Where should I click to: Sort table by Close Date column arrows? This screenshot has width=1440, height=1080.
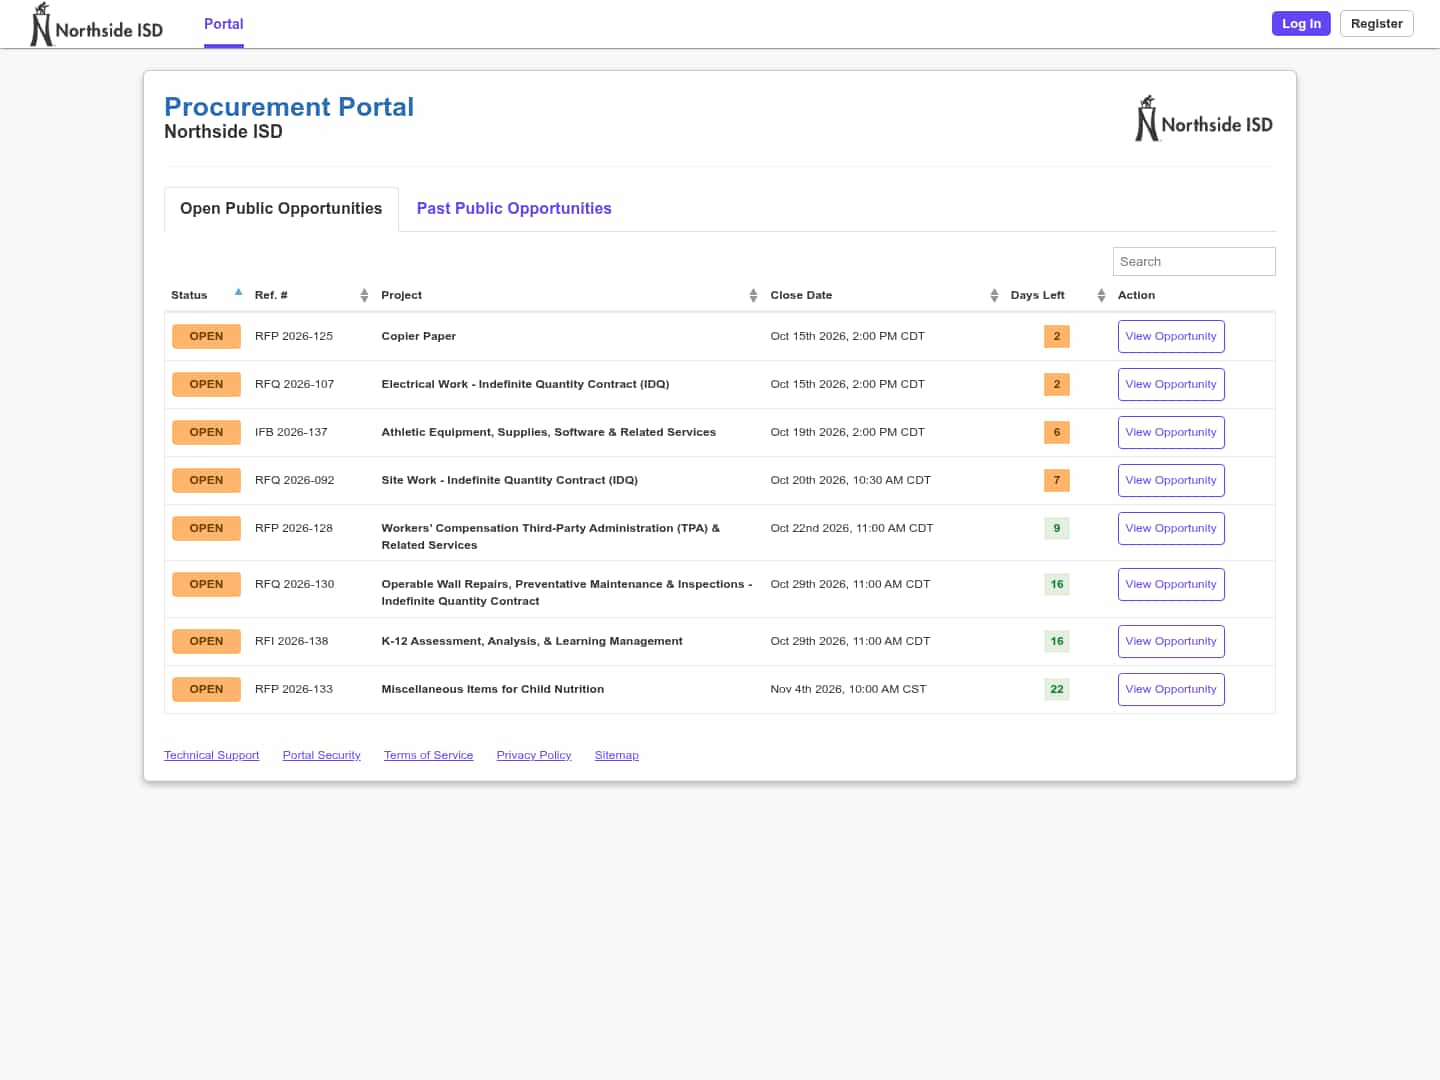(x=994, y=295)
